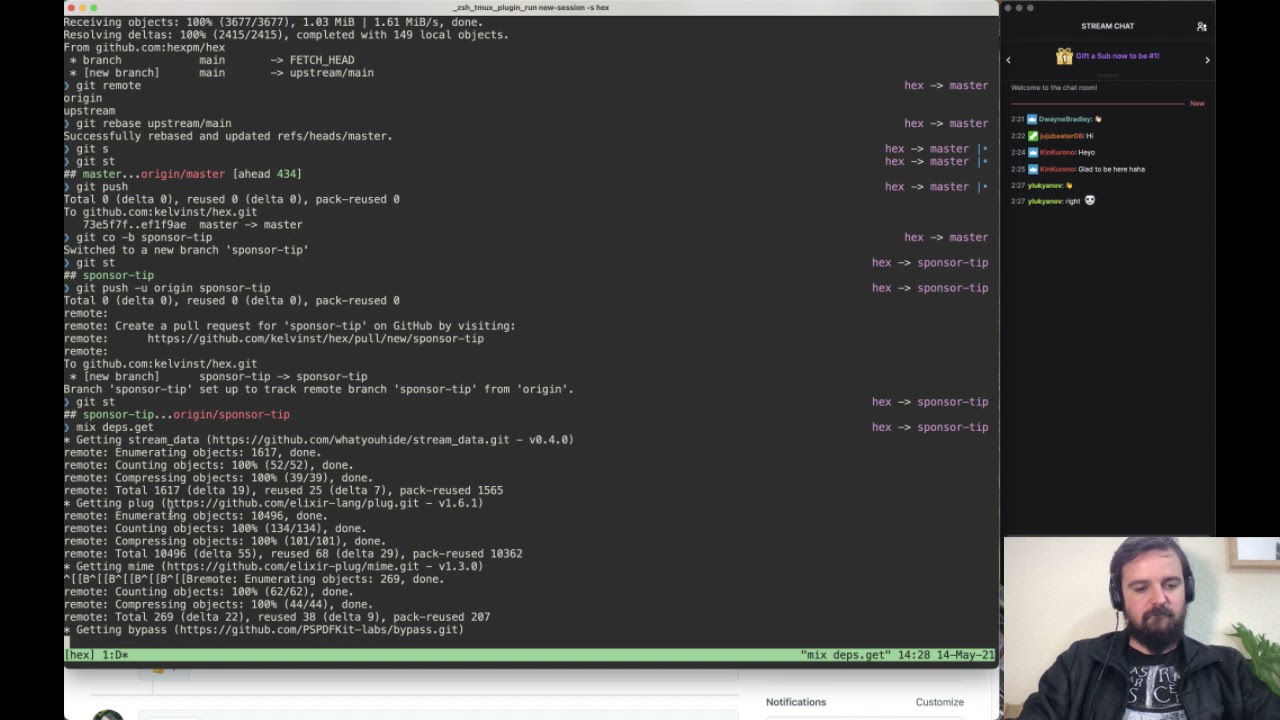Click the 'From github.com:hexpm/hex' line
This screenshot has width=1280, height=720.
click(144, 48)
